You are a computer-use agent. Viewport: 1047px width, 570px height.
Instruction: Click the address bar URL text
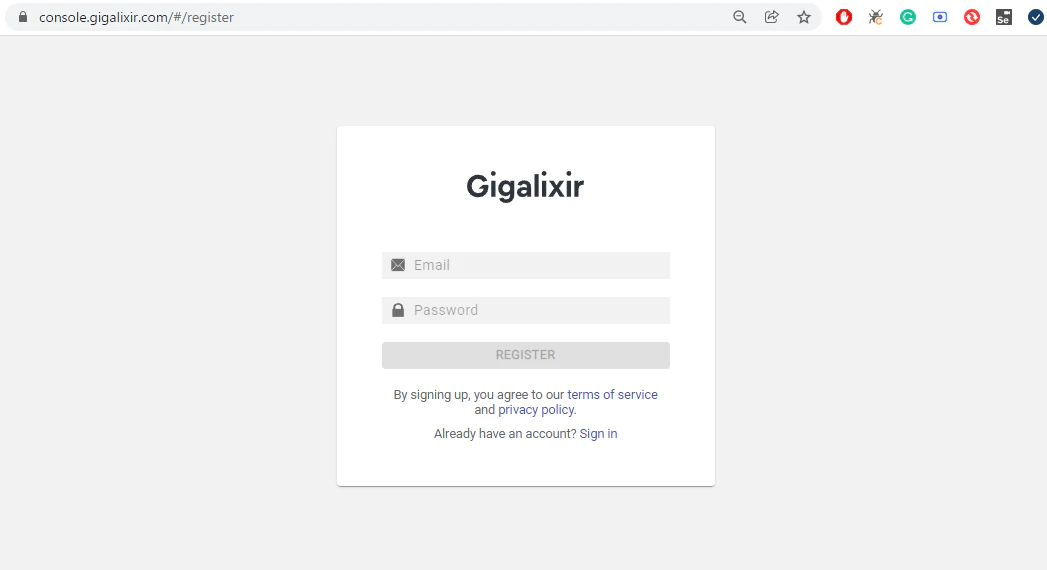[136, 17]
